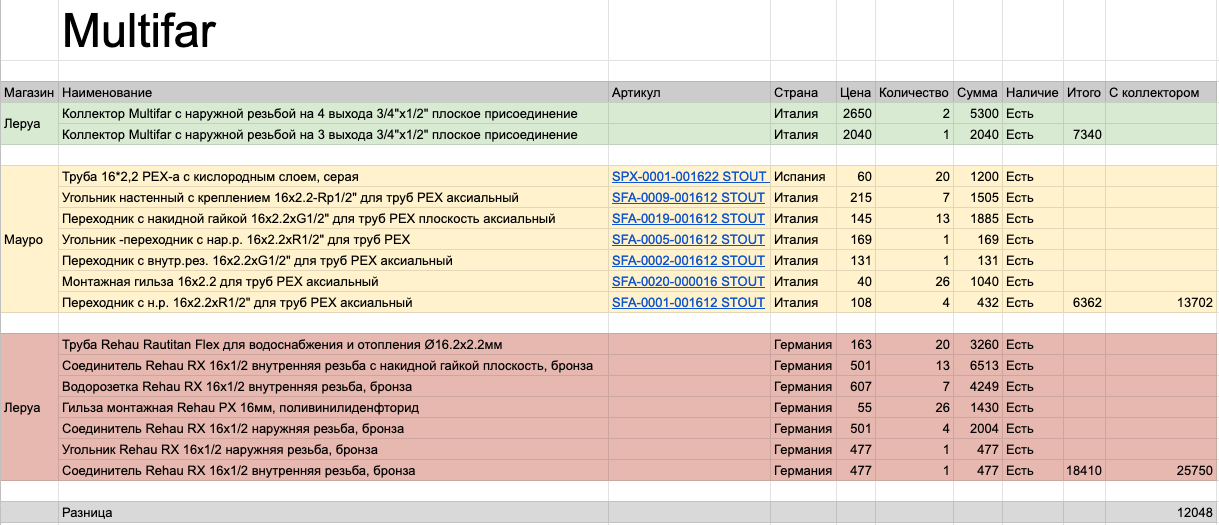This screenshot has width=1219, height=525.
Task: Select Угольник настенный с креплением cell
Action: click(x=334, y=198)
